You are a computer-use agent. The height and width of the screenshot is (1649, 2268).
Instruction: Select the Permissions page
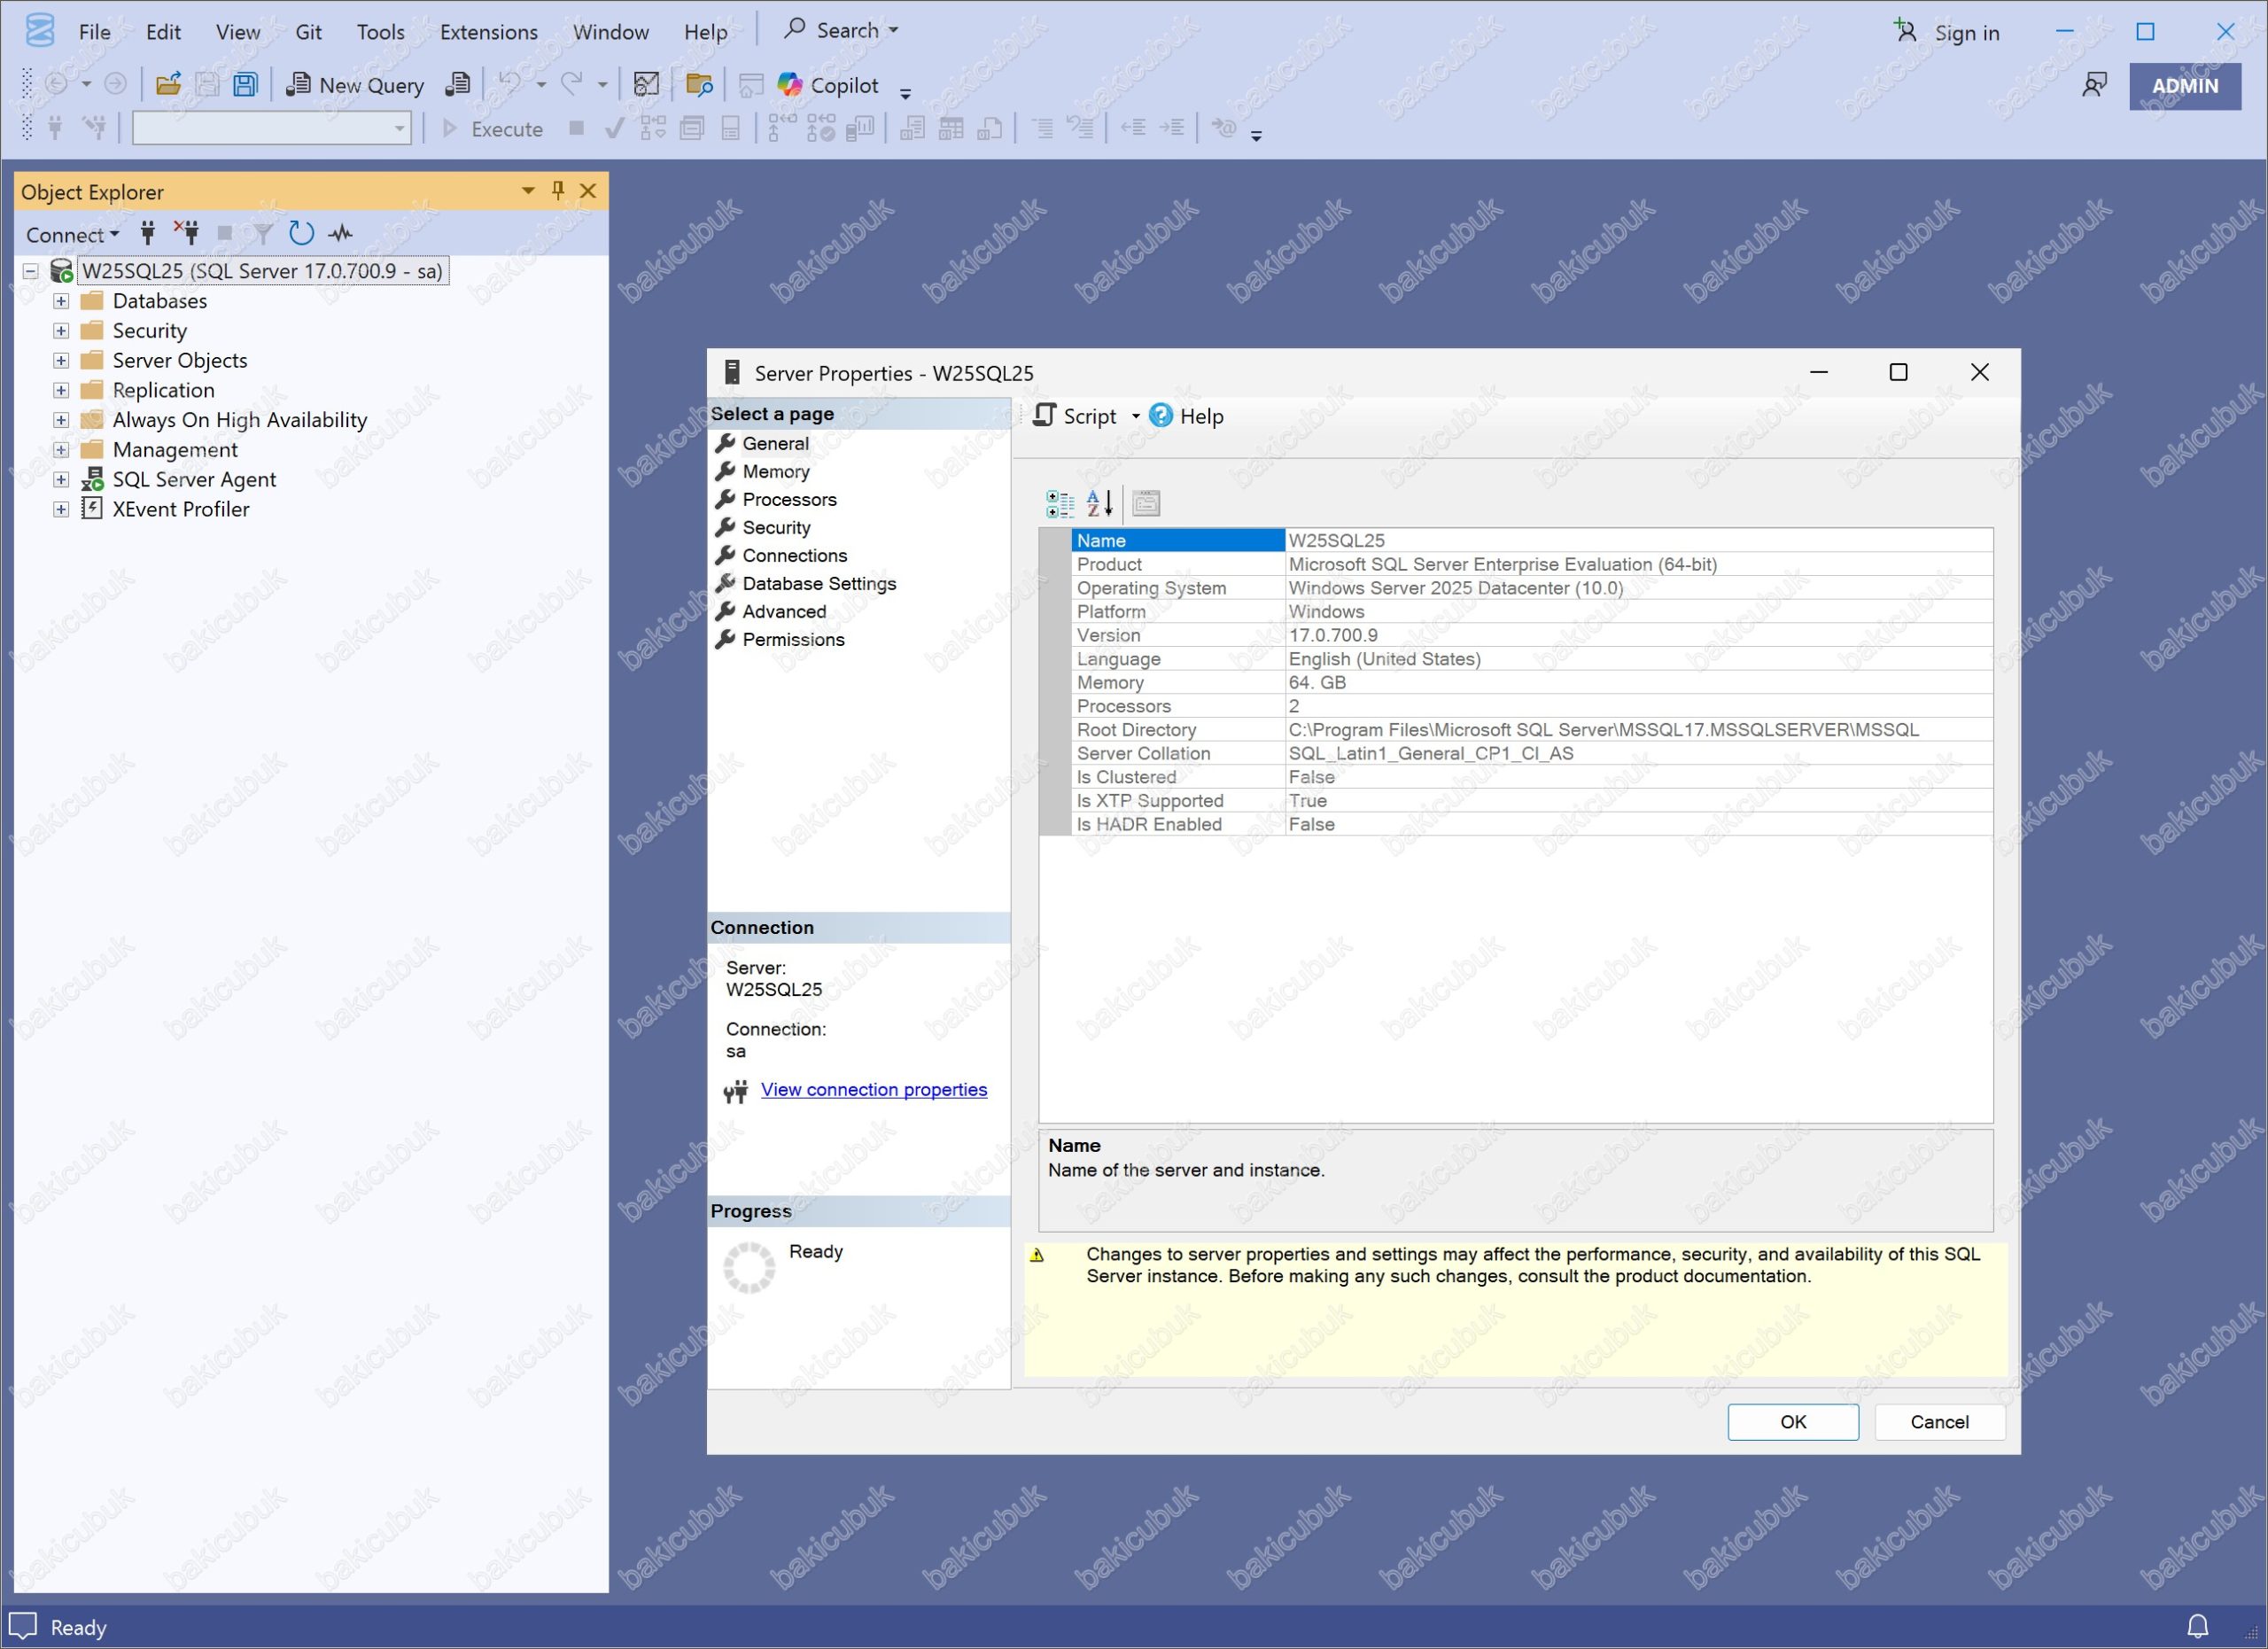click(793, 639)
